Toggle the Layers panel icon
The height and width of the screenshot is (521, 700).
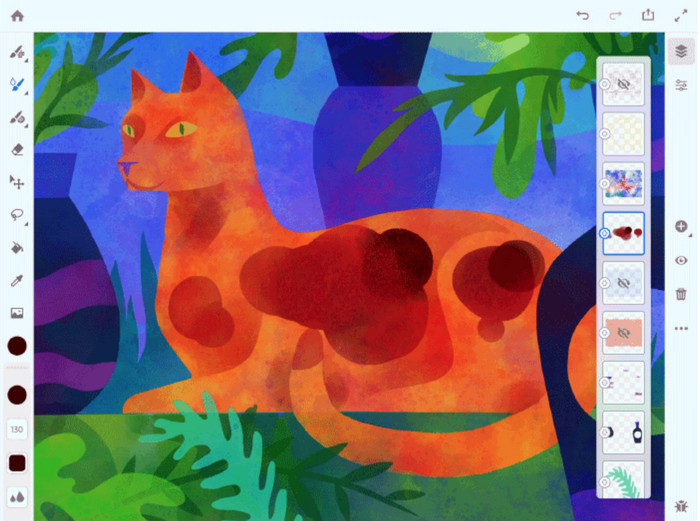coord(681,52)
